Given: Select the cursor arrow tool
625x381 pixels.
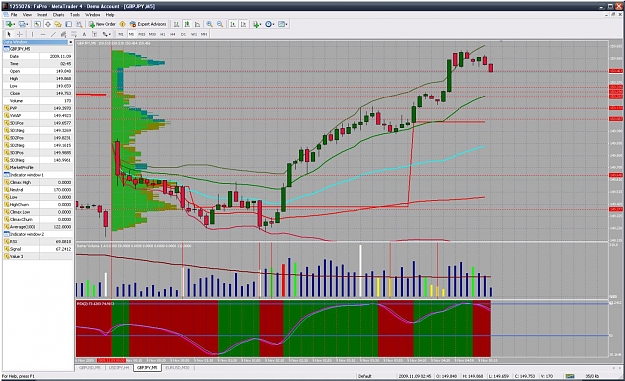Looking at the screenshot, I should point(9,34).
